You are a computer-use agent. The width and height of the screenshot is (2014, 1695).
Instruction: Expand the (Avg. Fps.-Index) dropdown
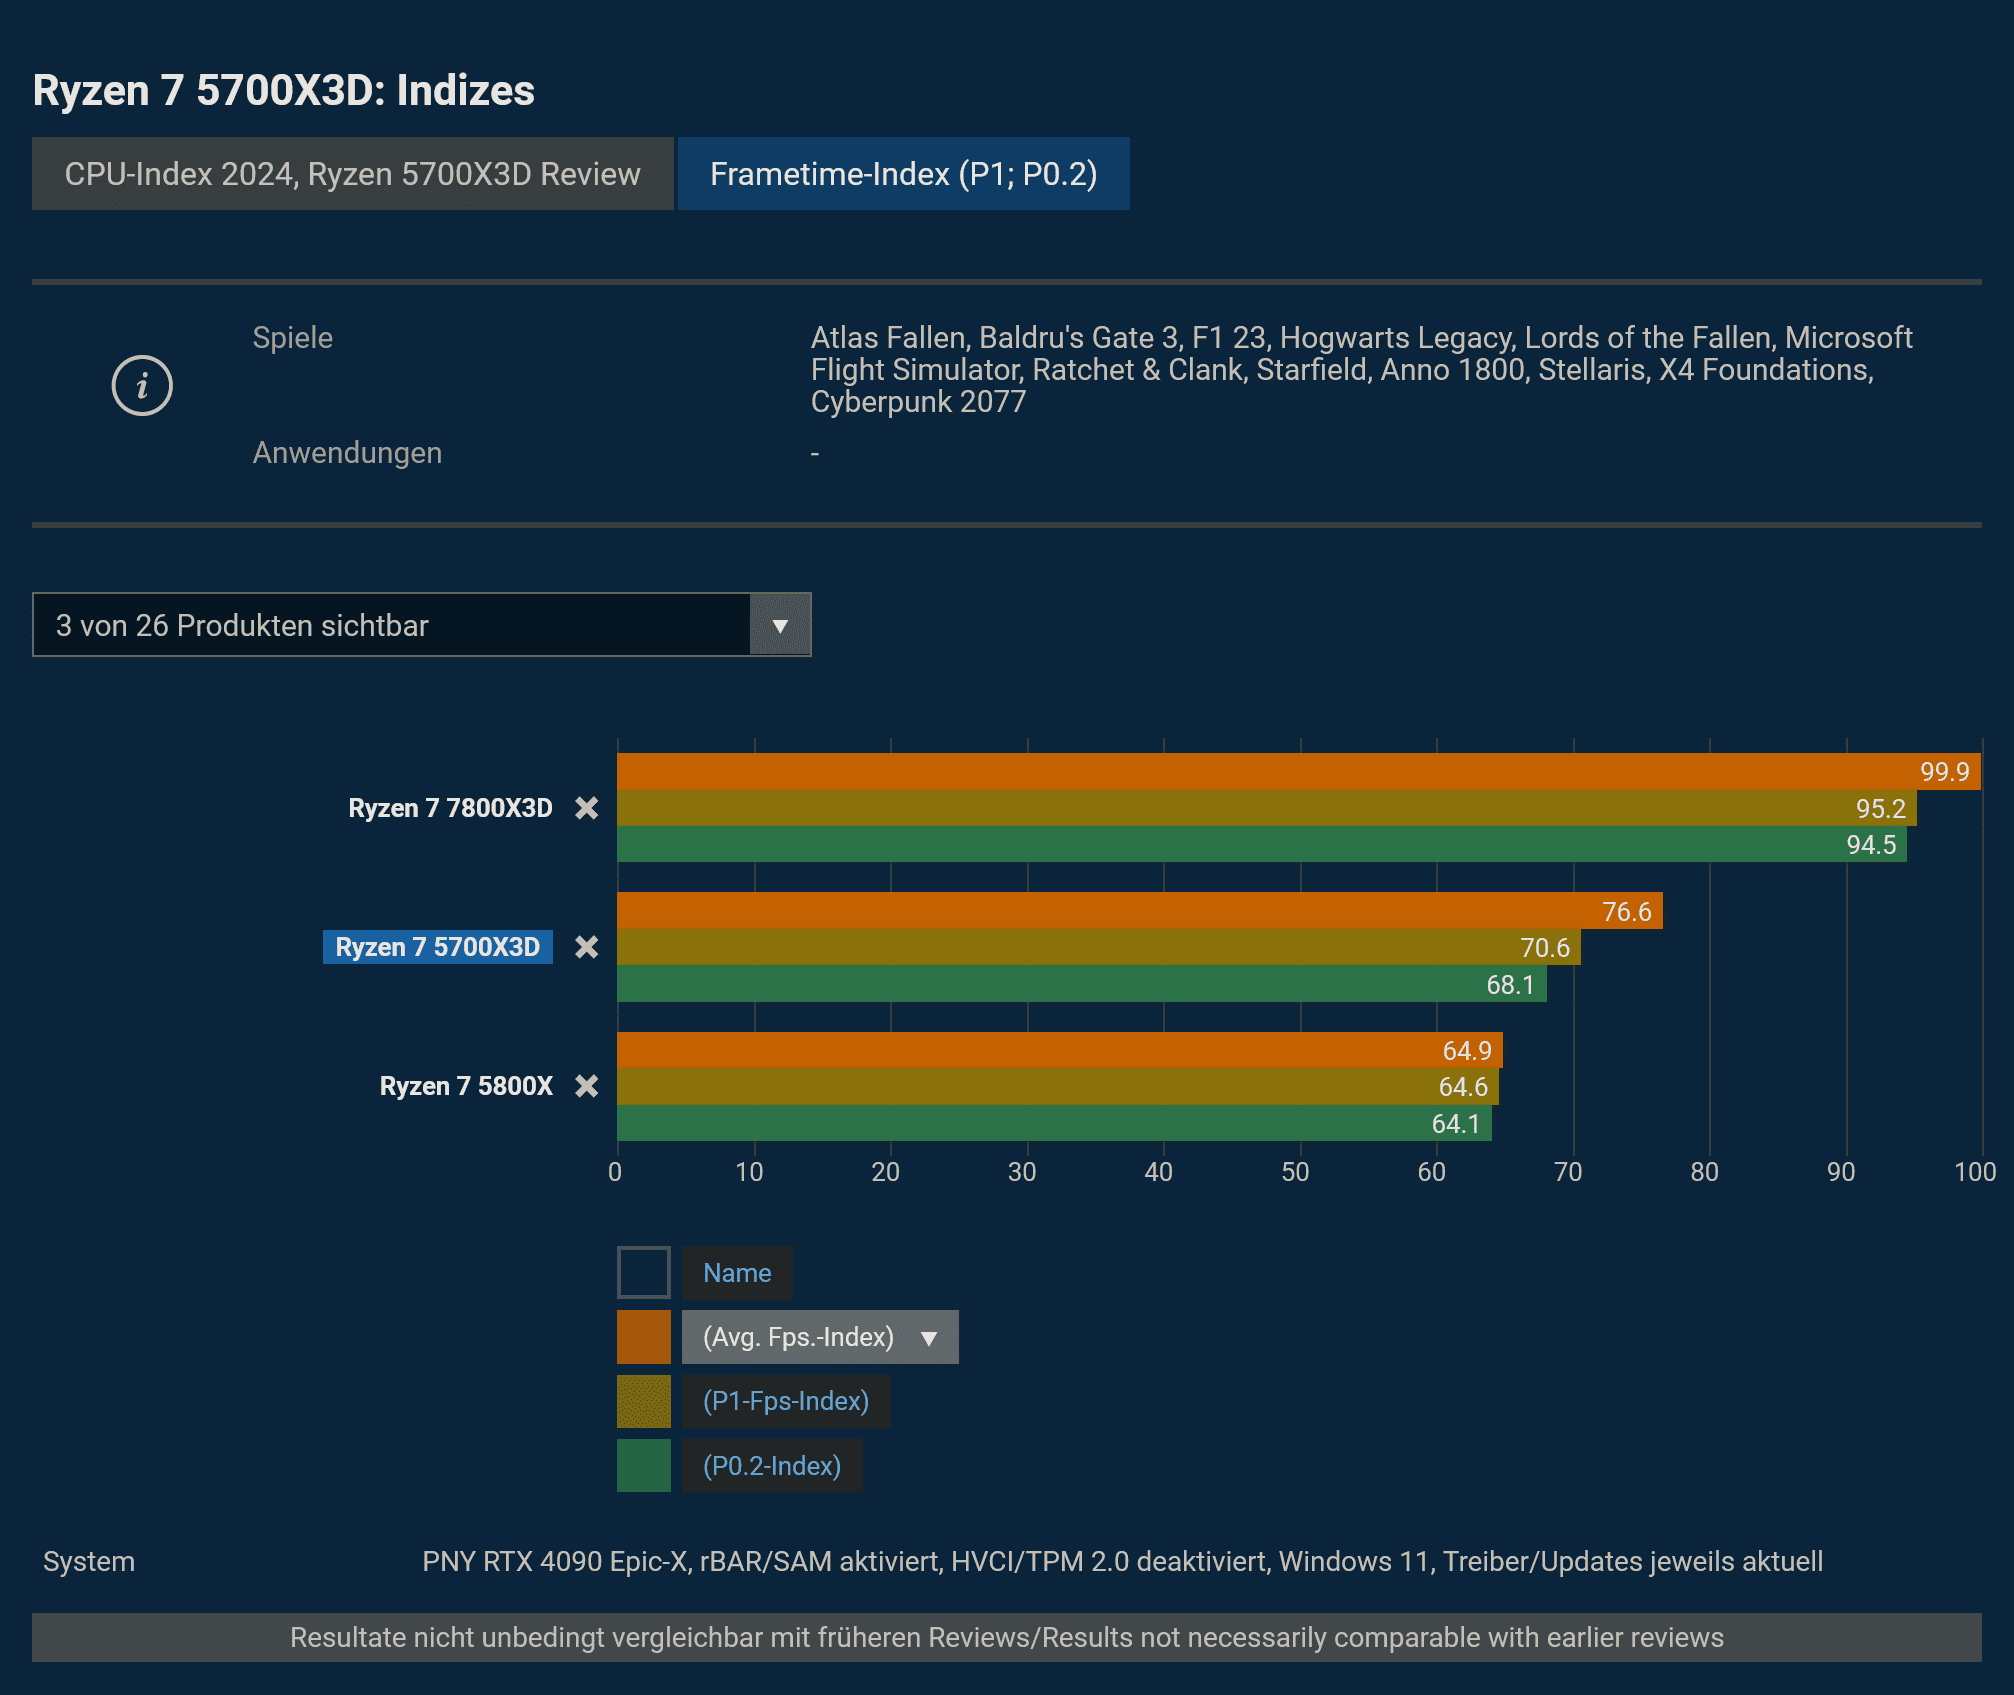(820, 1337)
